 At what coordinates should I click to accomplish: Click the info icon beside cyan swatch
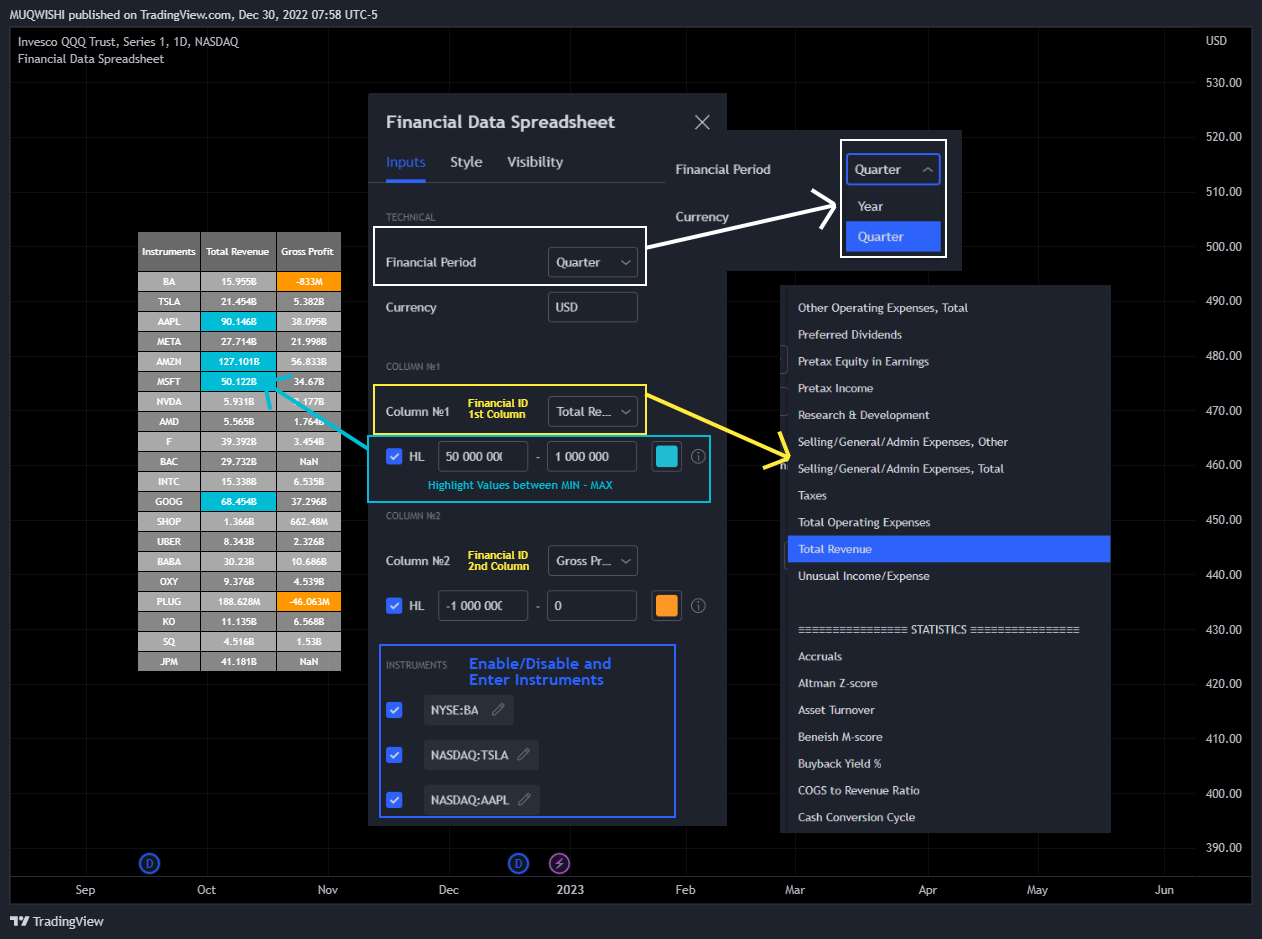698,456
